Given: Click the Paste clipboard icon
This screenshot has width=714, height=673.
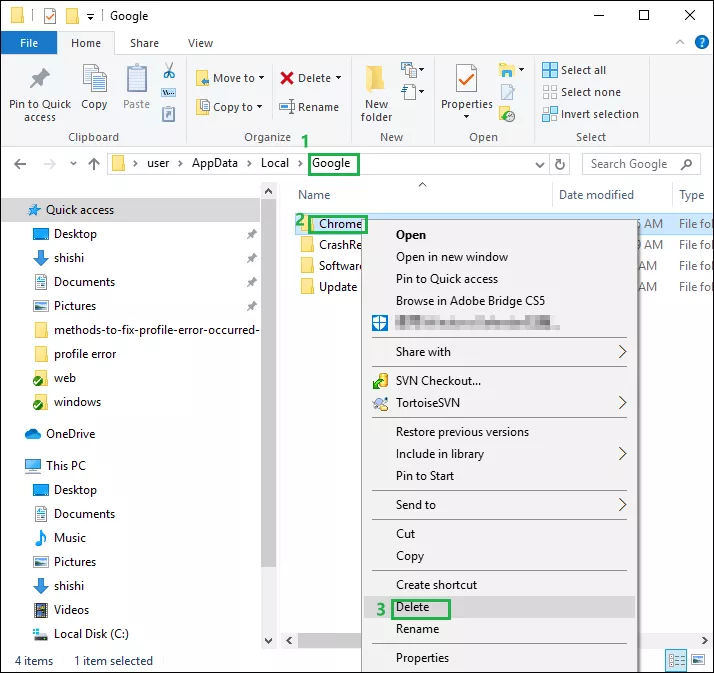Looking at the screenshot, I should coord(137,78).
